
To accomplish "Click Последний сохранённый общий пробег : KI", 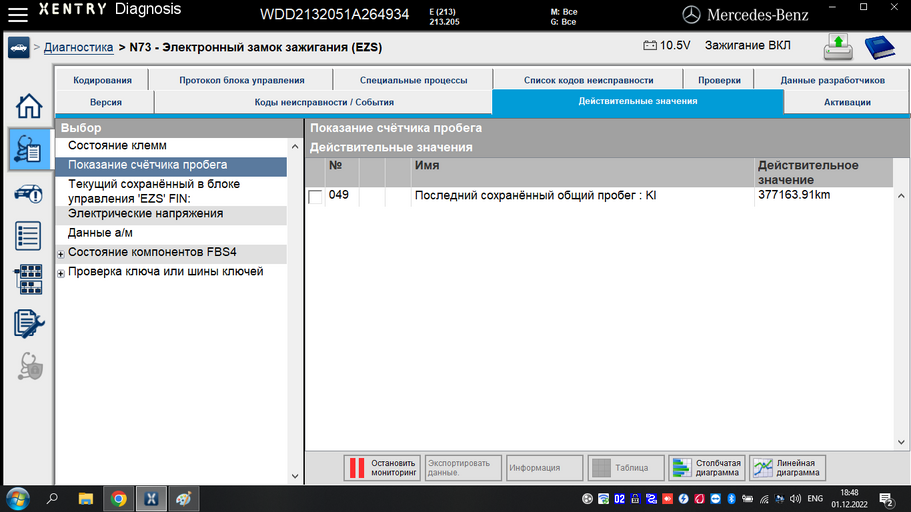I will (x=535, y=195).
